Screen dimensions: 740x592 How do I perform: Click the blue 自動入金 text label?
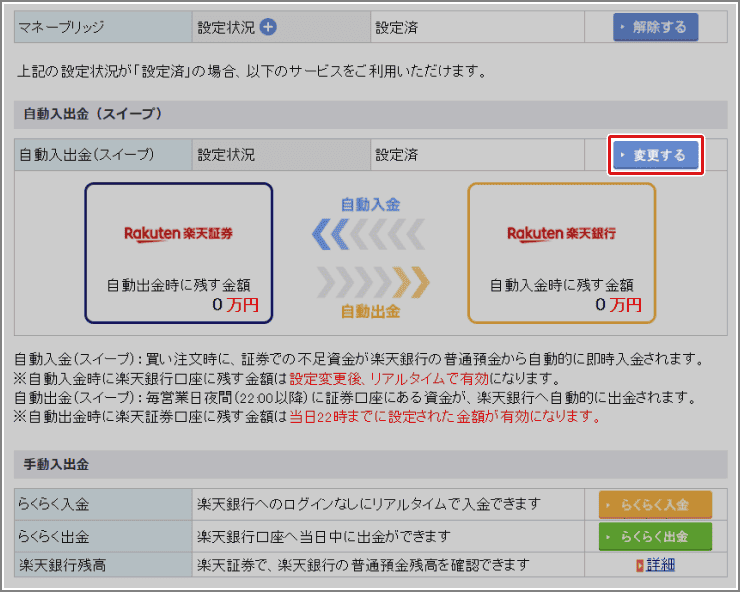pos(370,204)
